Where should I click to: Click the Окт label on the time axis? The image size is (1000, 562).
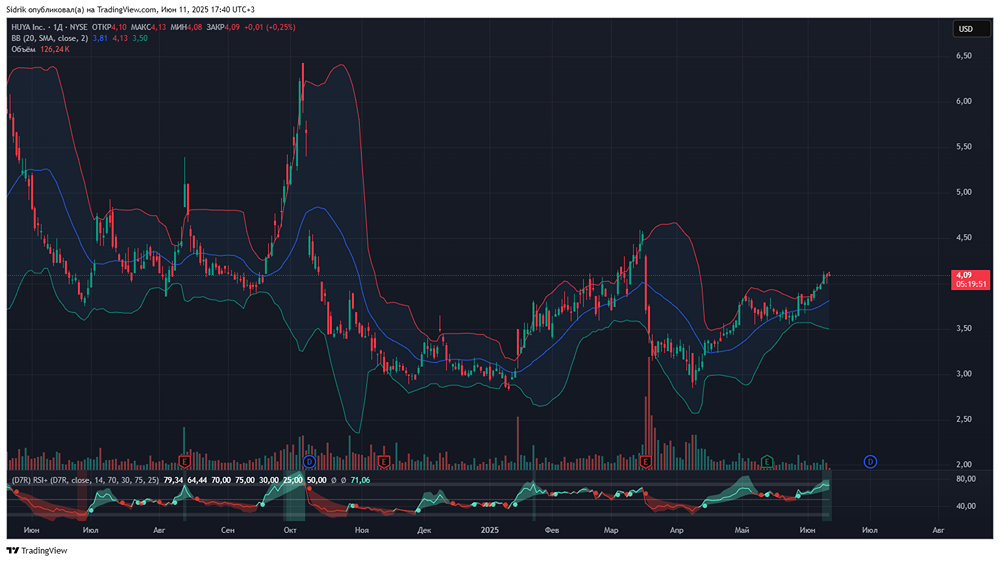[290, 530]
